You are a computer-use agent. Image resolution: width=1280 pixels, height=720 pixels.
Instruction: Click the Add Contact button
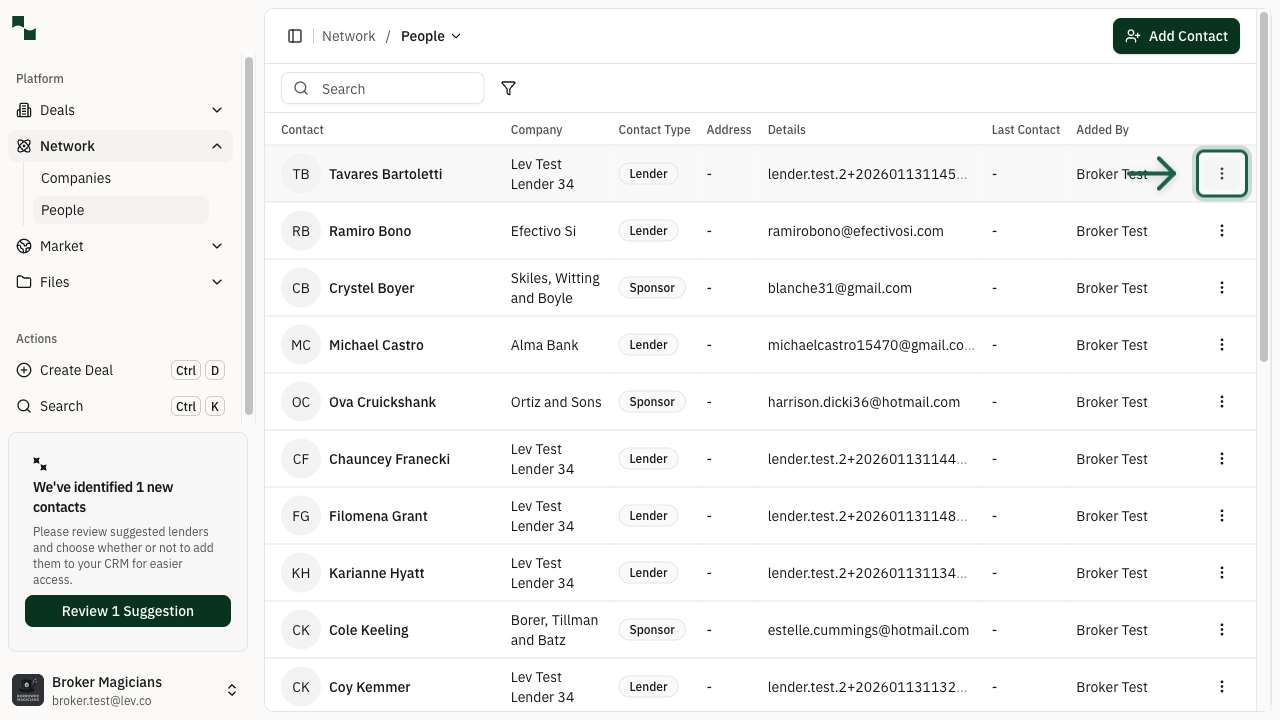pos(1176,36)
